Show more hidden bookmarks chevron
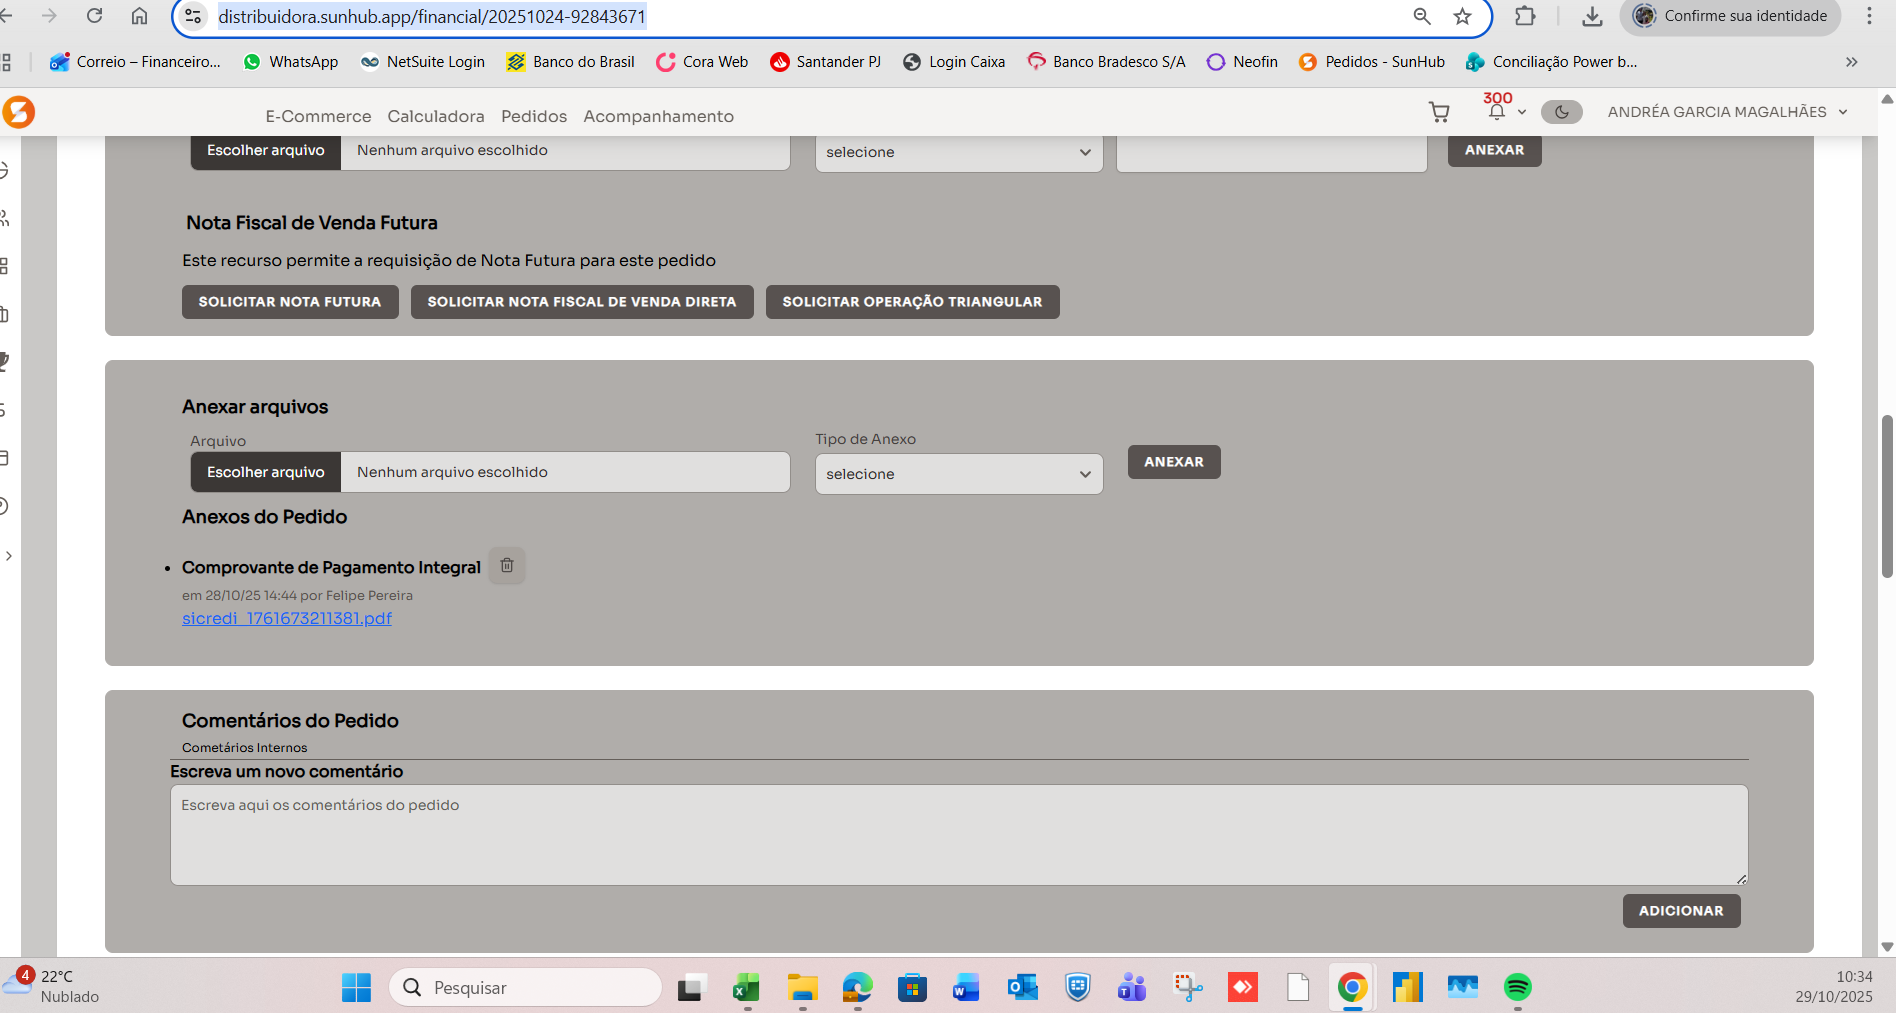Screen dimensions: 1896x1013 [1851, 62]
